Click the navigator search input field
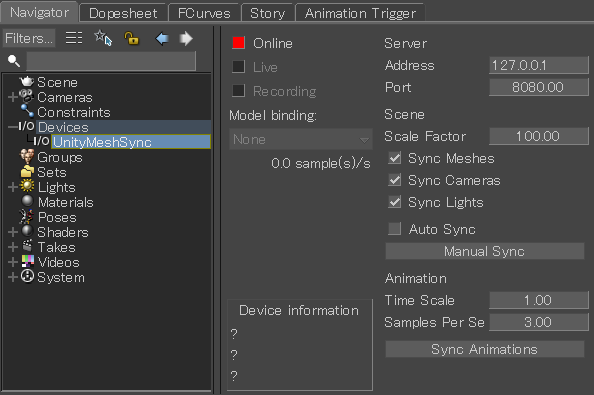This screenshot has height=395, width=594. point(111,61)
